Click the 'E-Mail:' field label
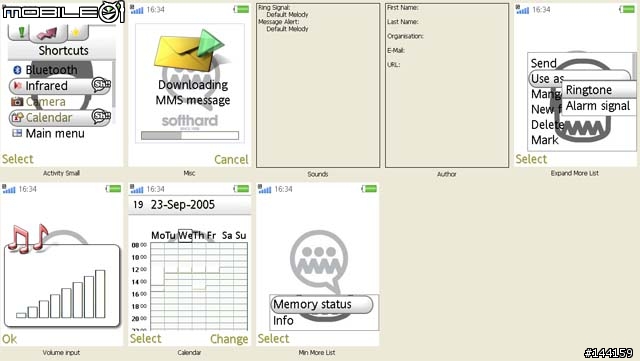Screen dimensions: 640x361 click(x=396, y=51)
